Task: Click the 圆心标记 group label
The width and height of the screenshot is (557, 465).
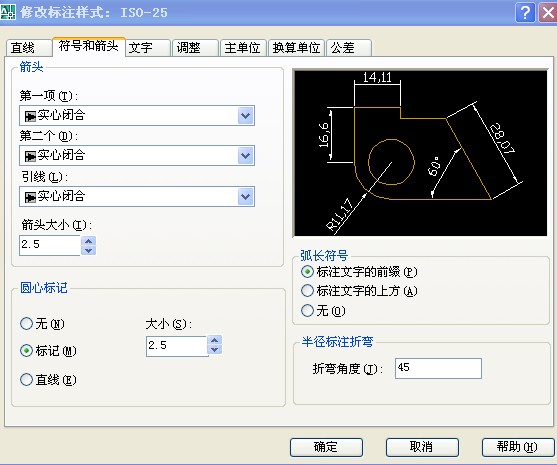Action: pos(44,287)
